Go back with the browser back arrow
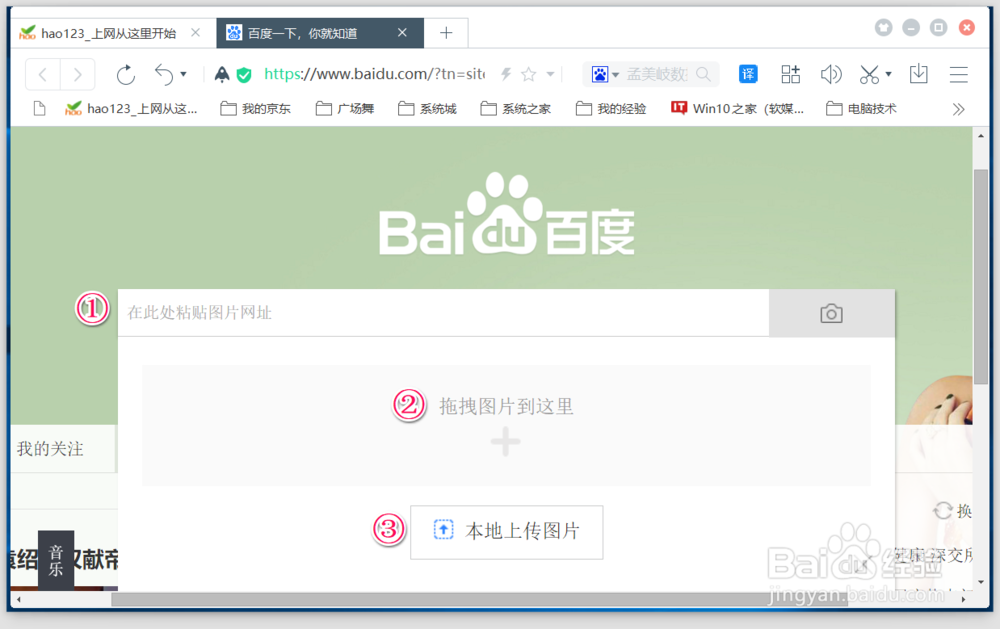 43,75
